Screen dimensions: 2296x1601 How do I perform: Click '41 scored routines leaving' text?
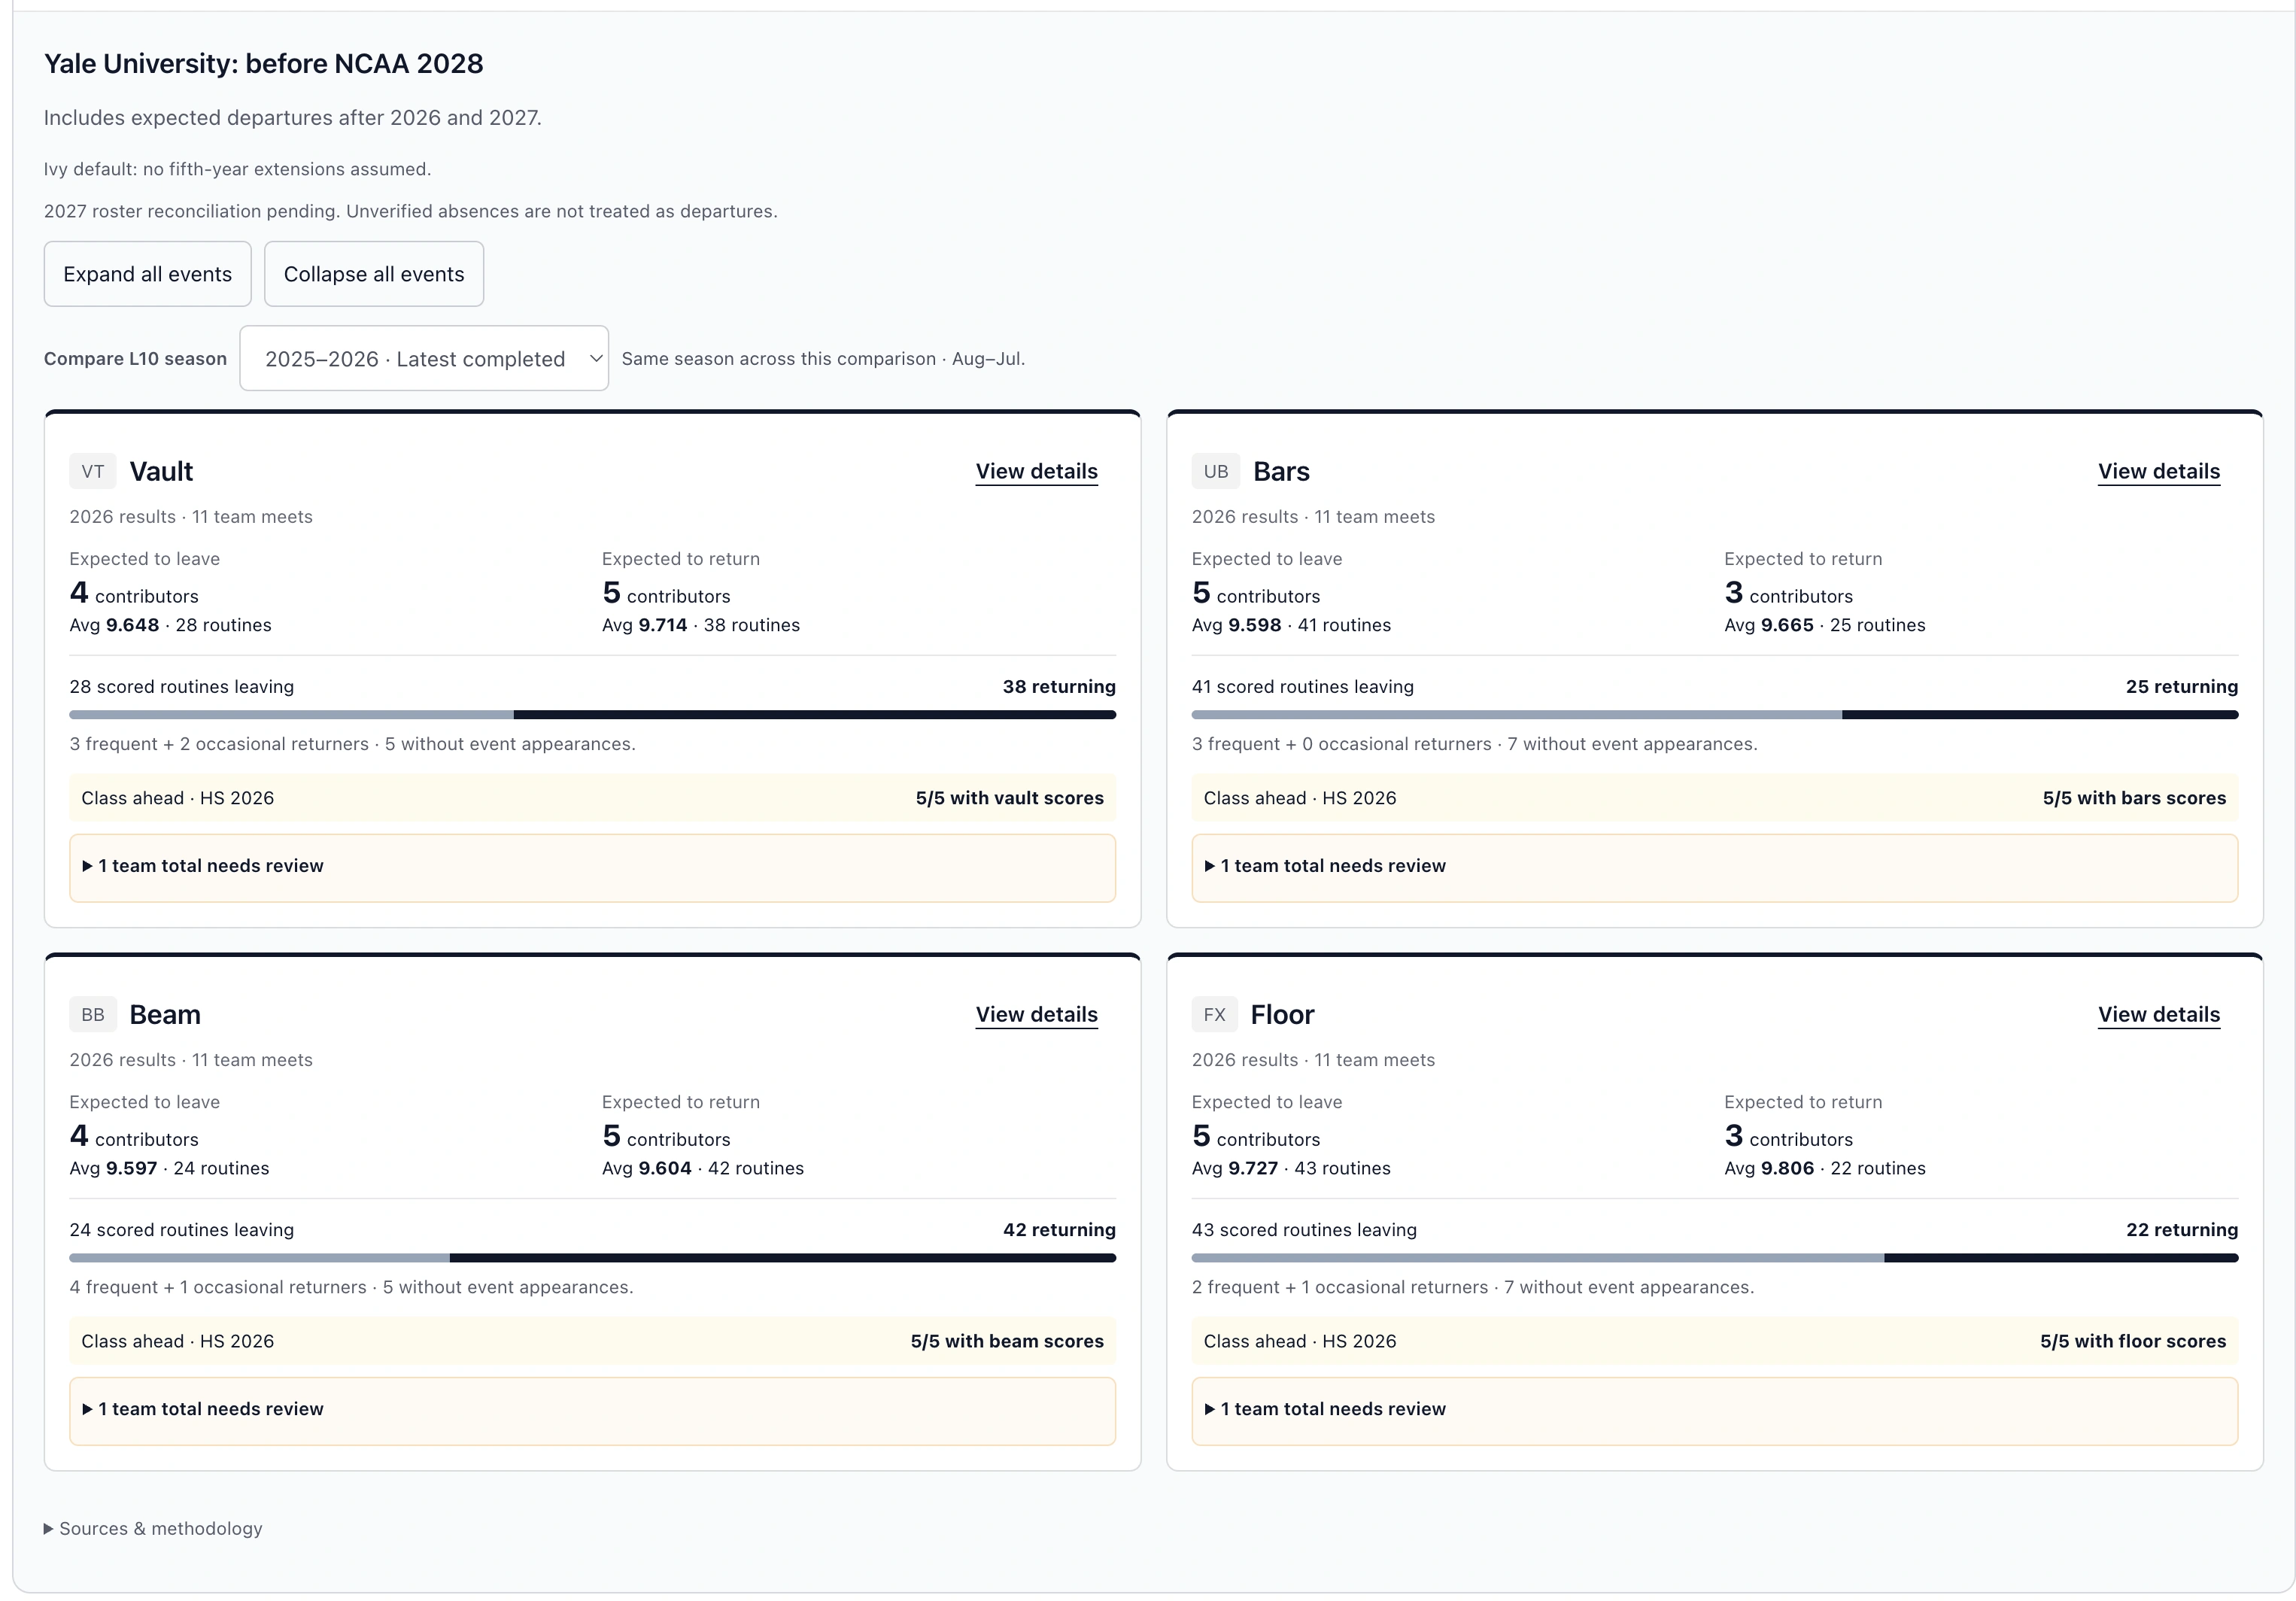[1302, 686]
